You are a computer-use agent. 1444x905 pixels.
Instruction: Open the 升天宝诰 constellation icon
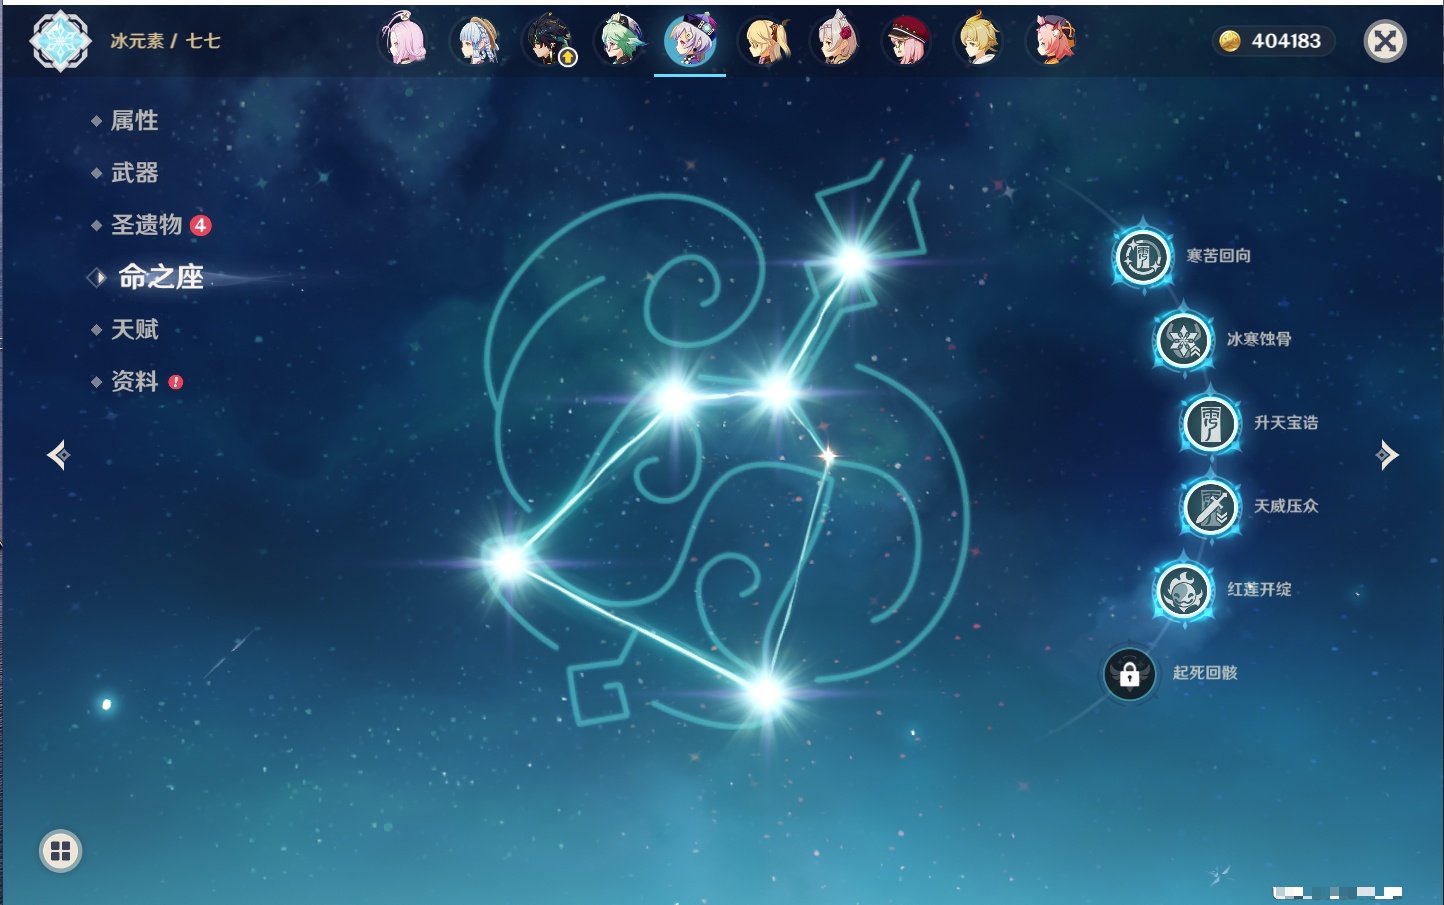click(x=1211, y=424)
